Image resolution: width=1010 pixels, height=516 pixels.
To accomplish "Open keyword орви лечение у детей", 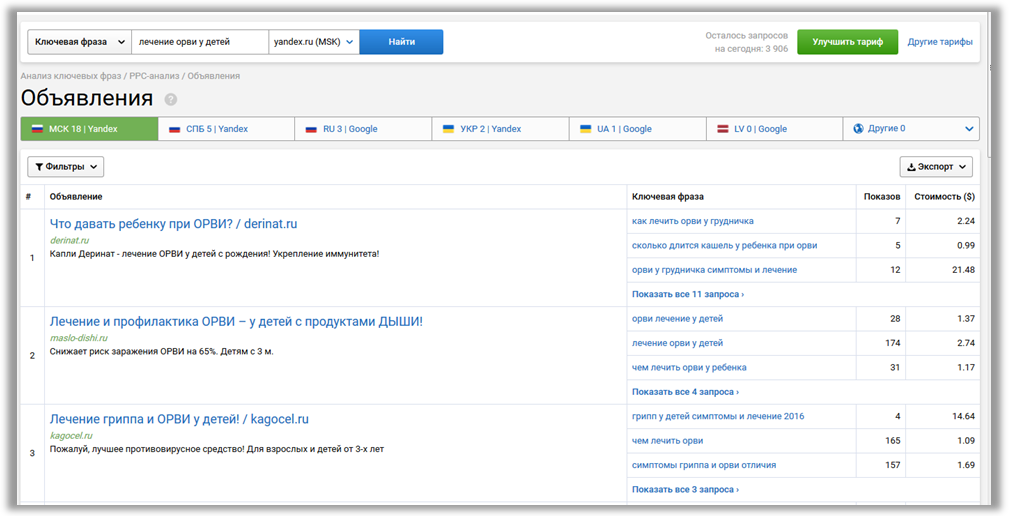I will click(678, 319).
